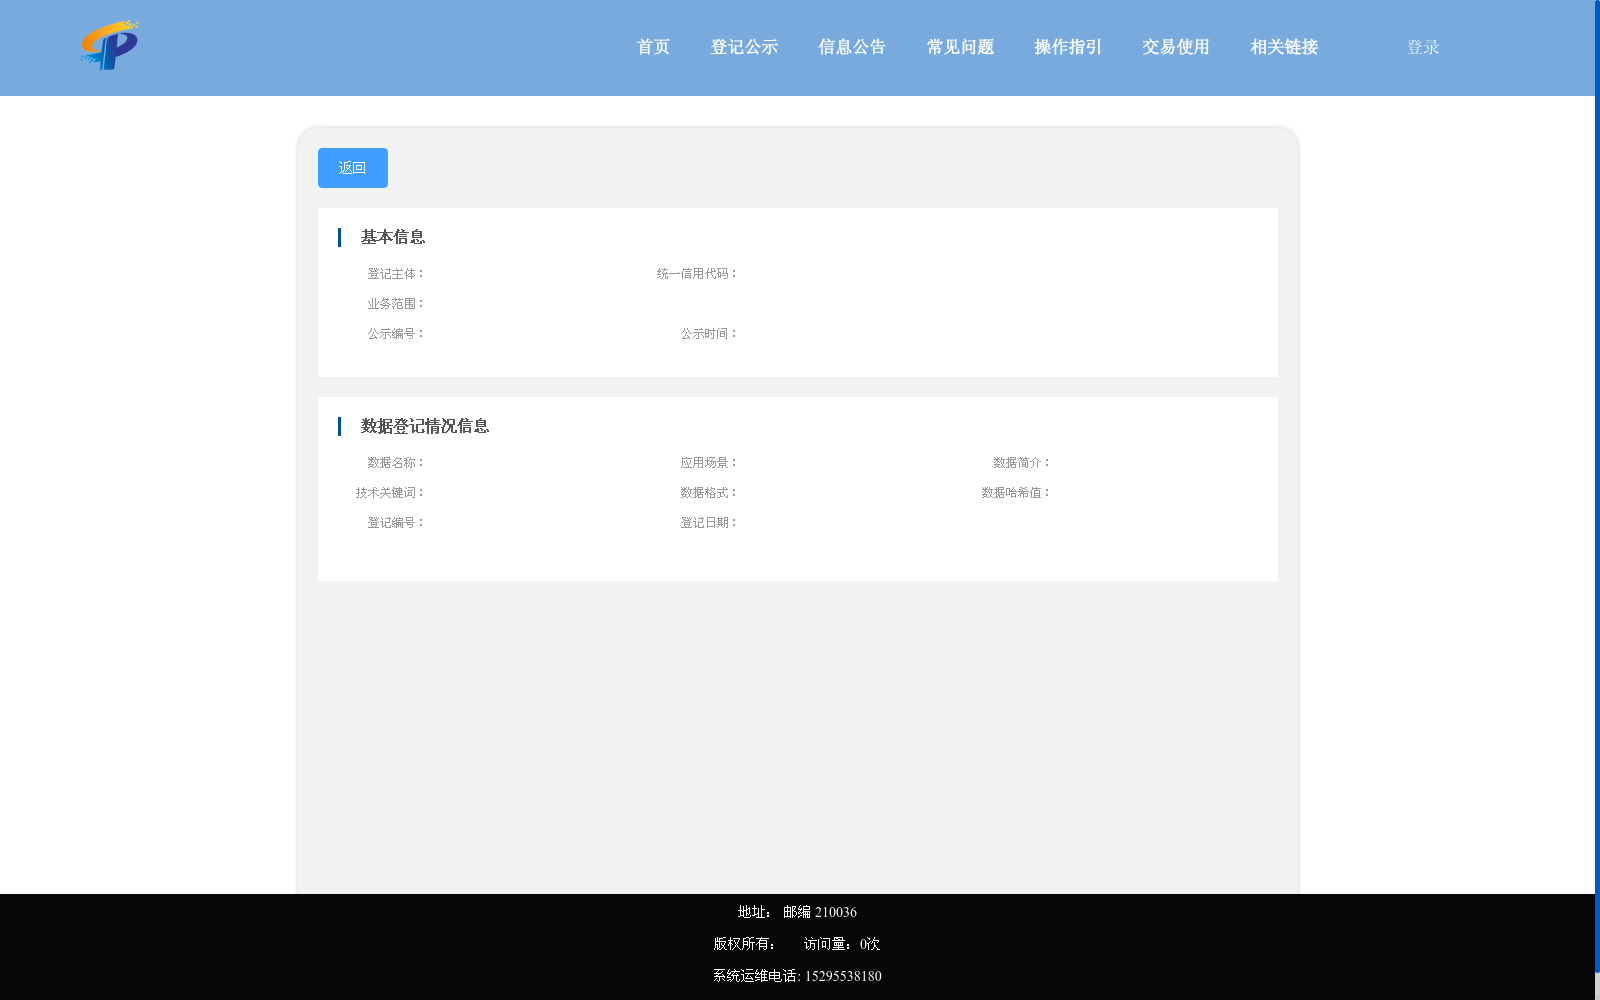
Task: Click the site logo in the header
Action: [109, 45]
